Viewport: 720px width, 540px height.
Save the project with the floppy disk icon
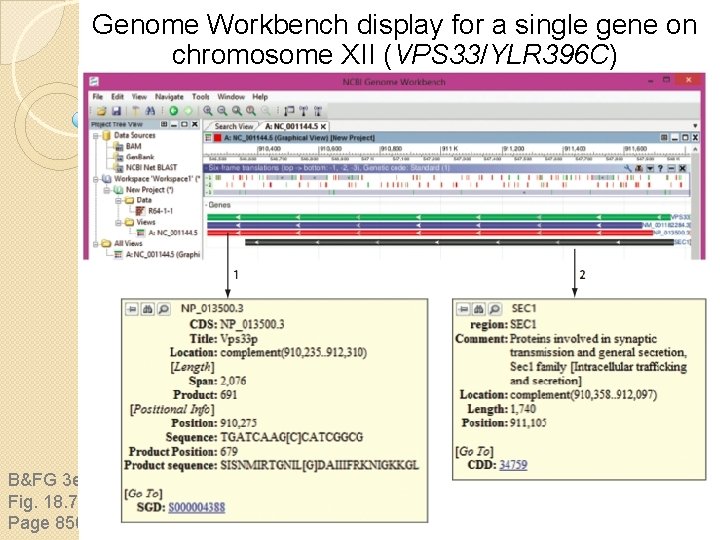point(117,111)
